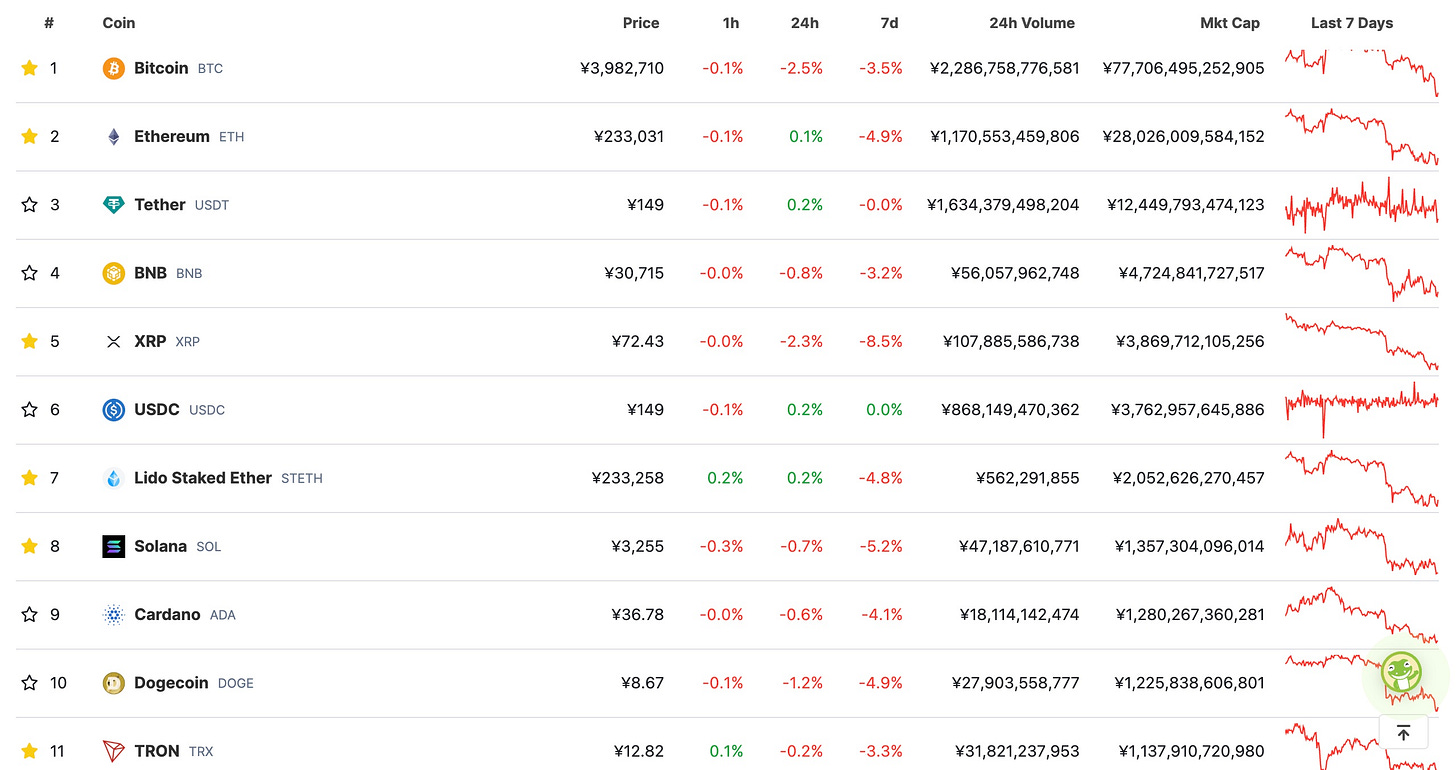Click Bitcoin price ¥3,982,710
The width and height of the screenshot is (1456, 770).
pyautogui.click(x=622, y=68)
